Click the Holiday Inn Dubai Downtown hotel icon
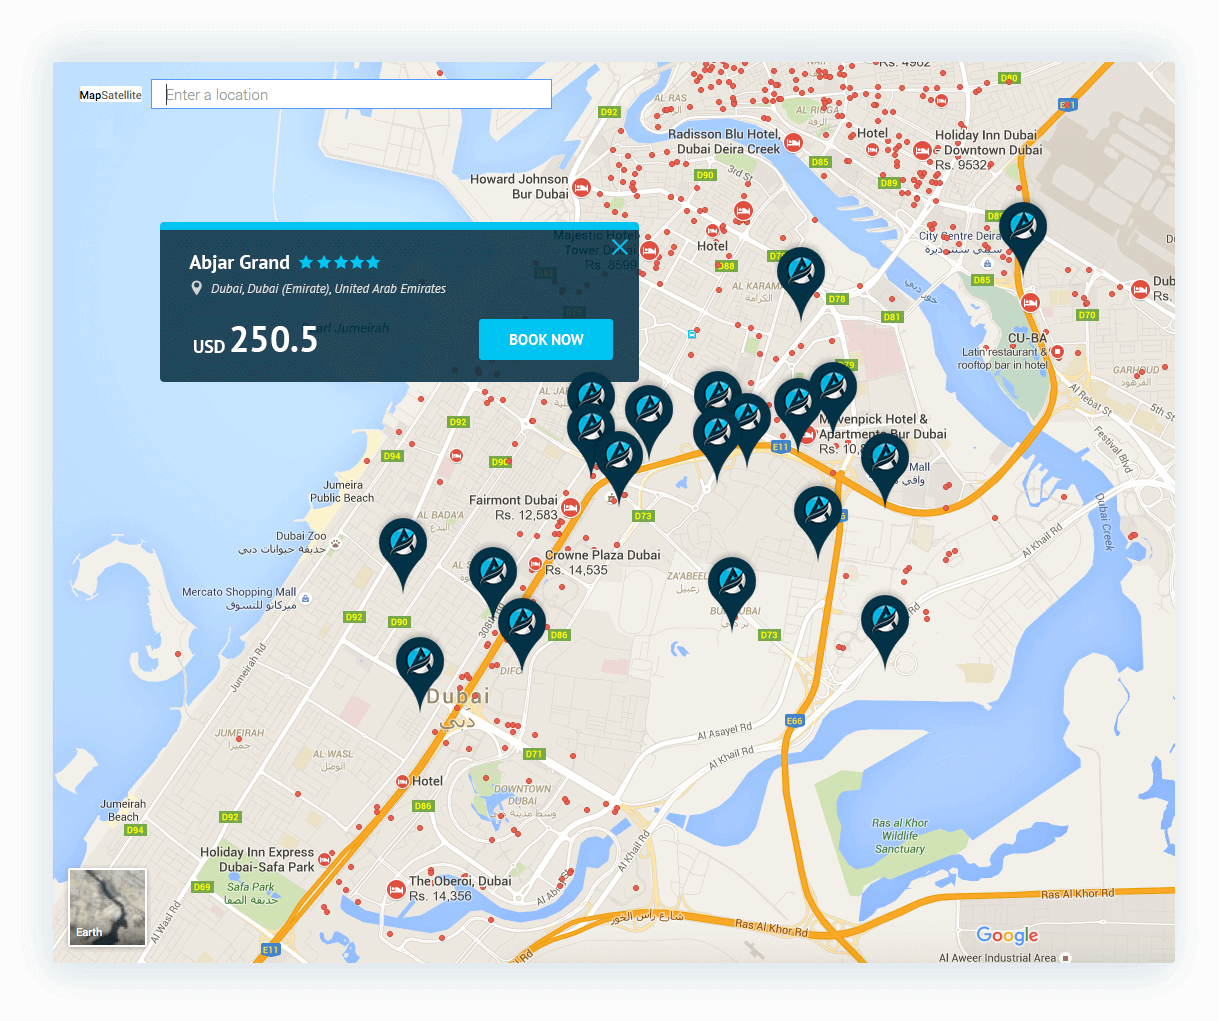This screenshot has width=1219, height=1021. (922, 151)
